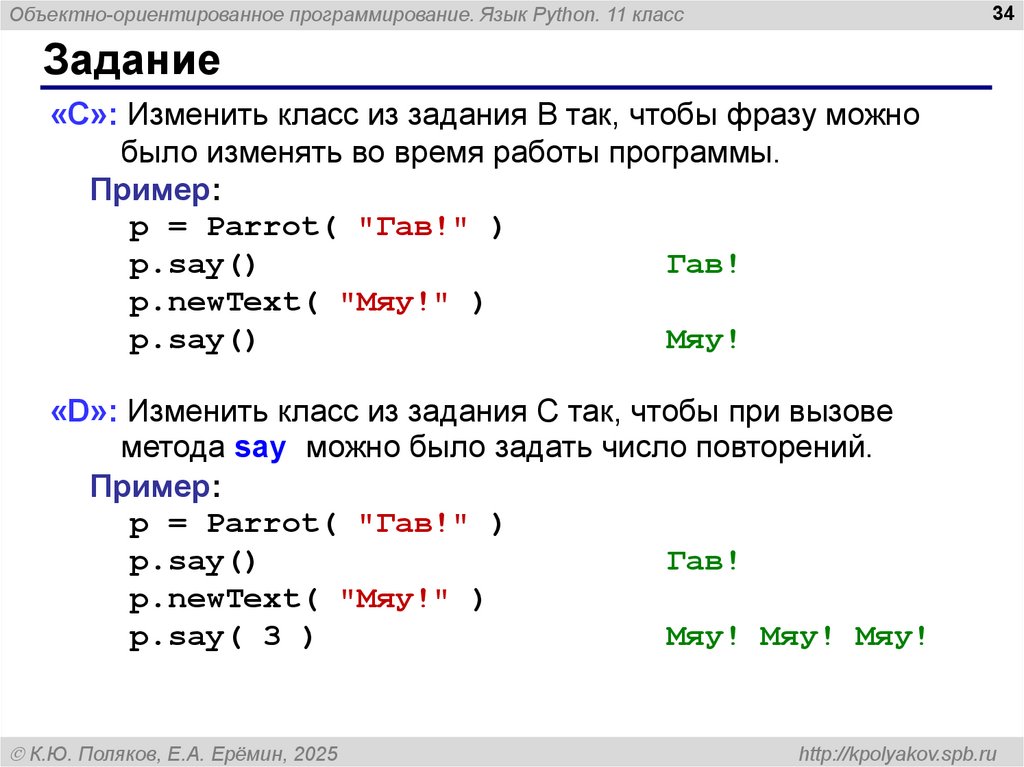Click the green "Мяу! Мяу! Мяу!" output
Viewport: 1024px width, 767px height.
(x=796, y=637)
